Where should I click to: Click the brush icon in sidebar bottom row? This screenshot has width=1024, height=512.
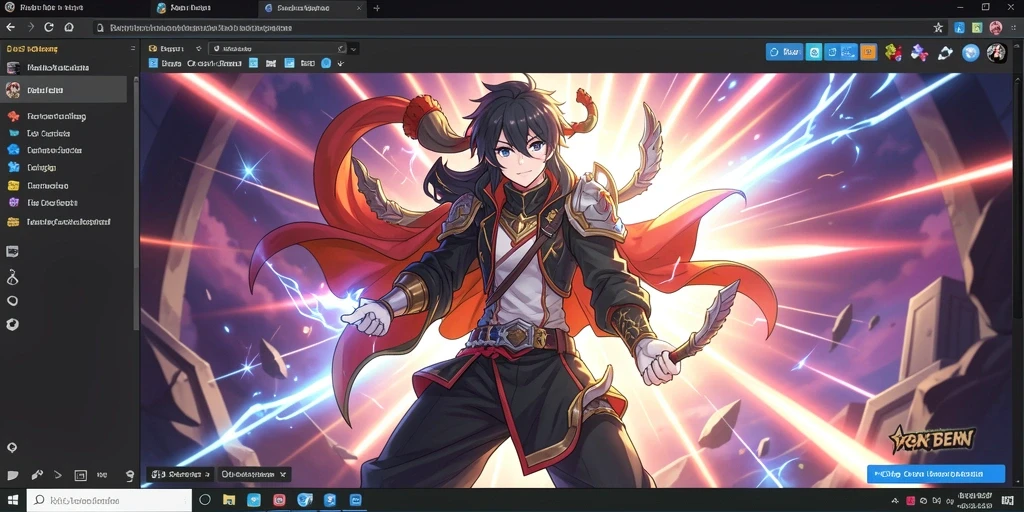(x=37, y=475)
